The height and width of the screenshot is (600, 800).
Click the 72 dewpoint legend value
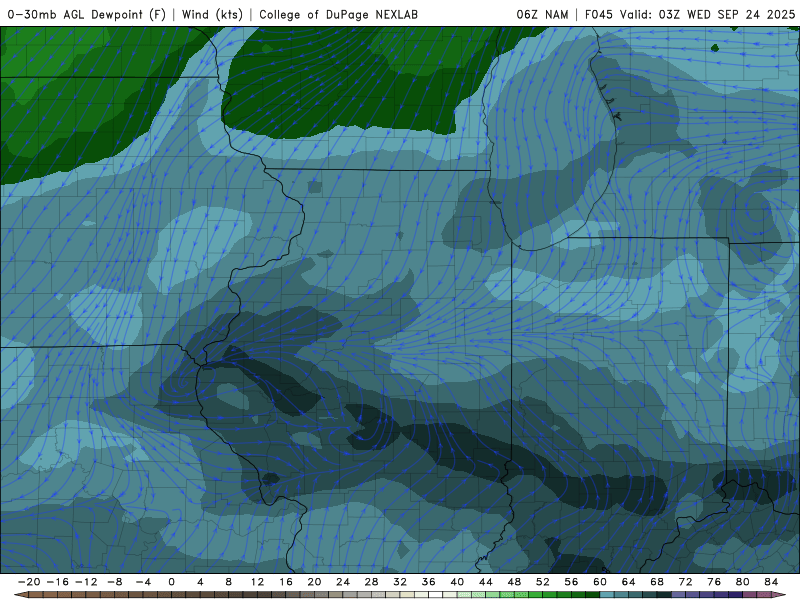pos(686,582)
